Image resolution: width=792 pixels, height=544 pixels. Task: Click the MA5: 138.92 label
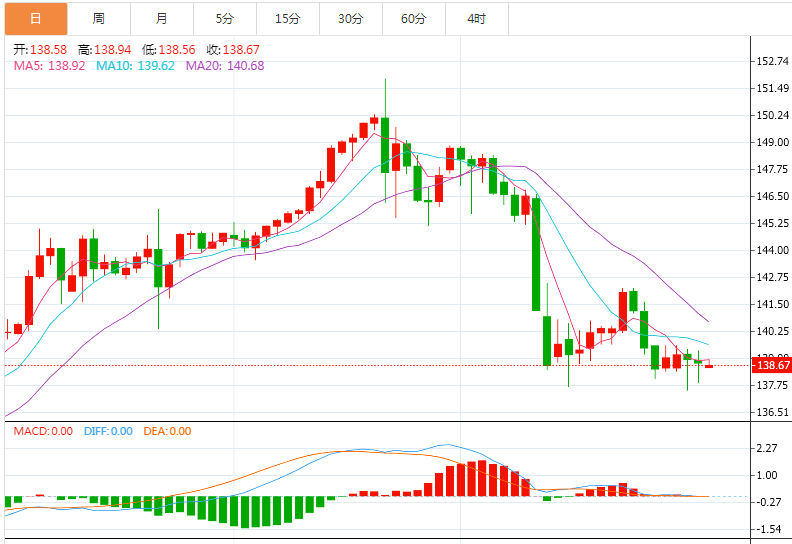(50, 66)
